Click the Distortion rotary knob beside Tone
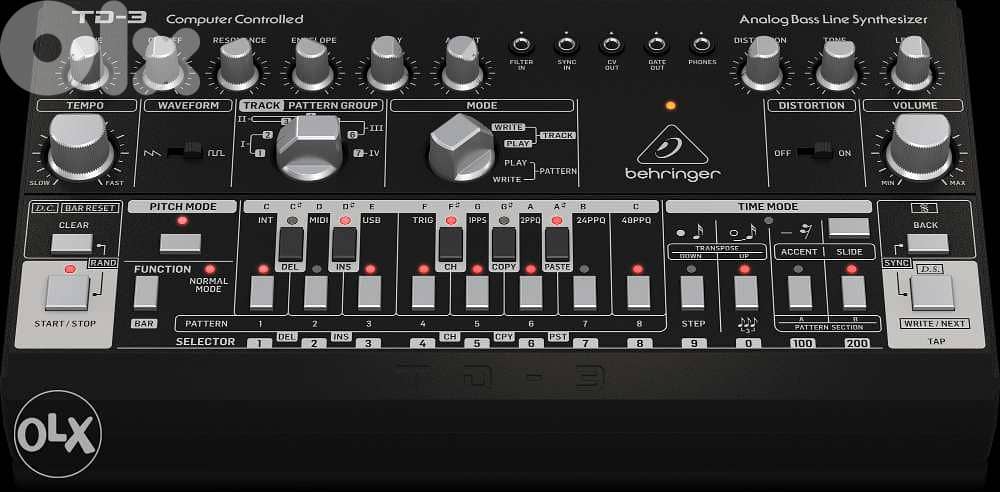Screen dimensions: 1000x492 point(761,65)
